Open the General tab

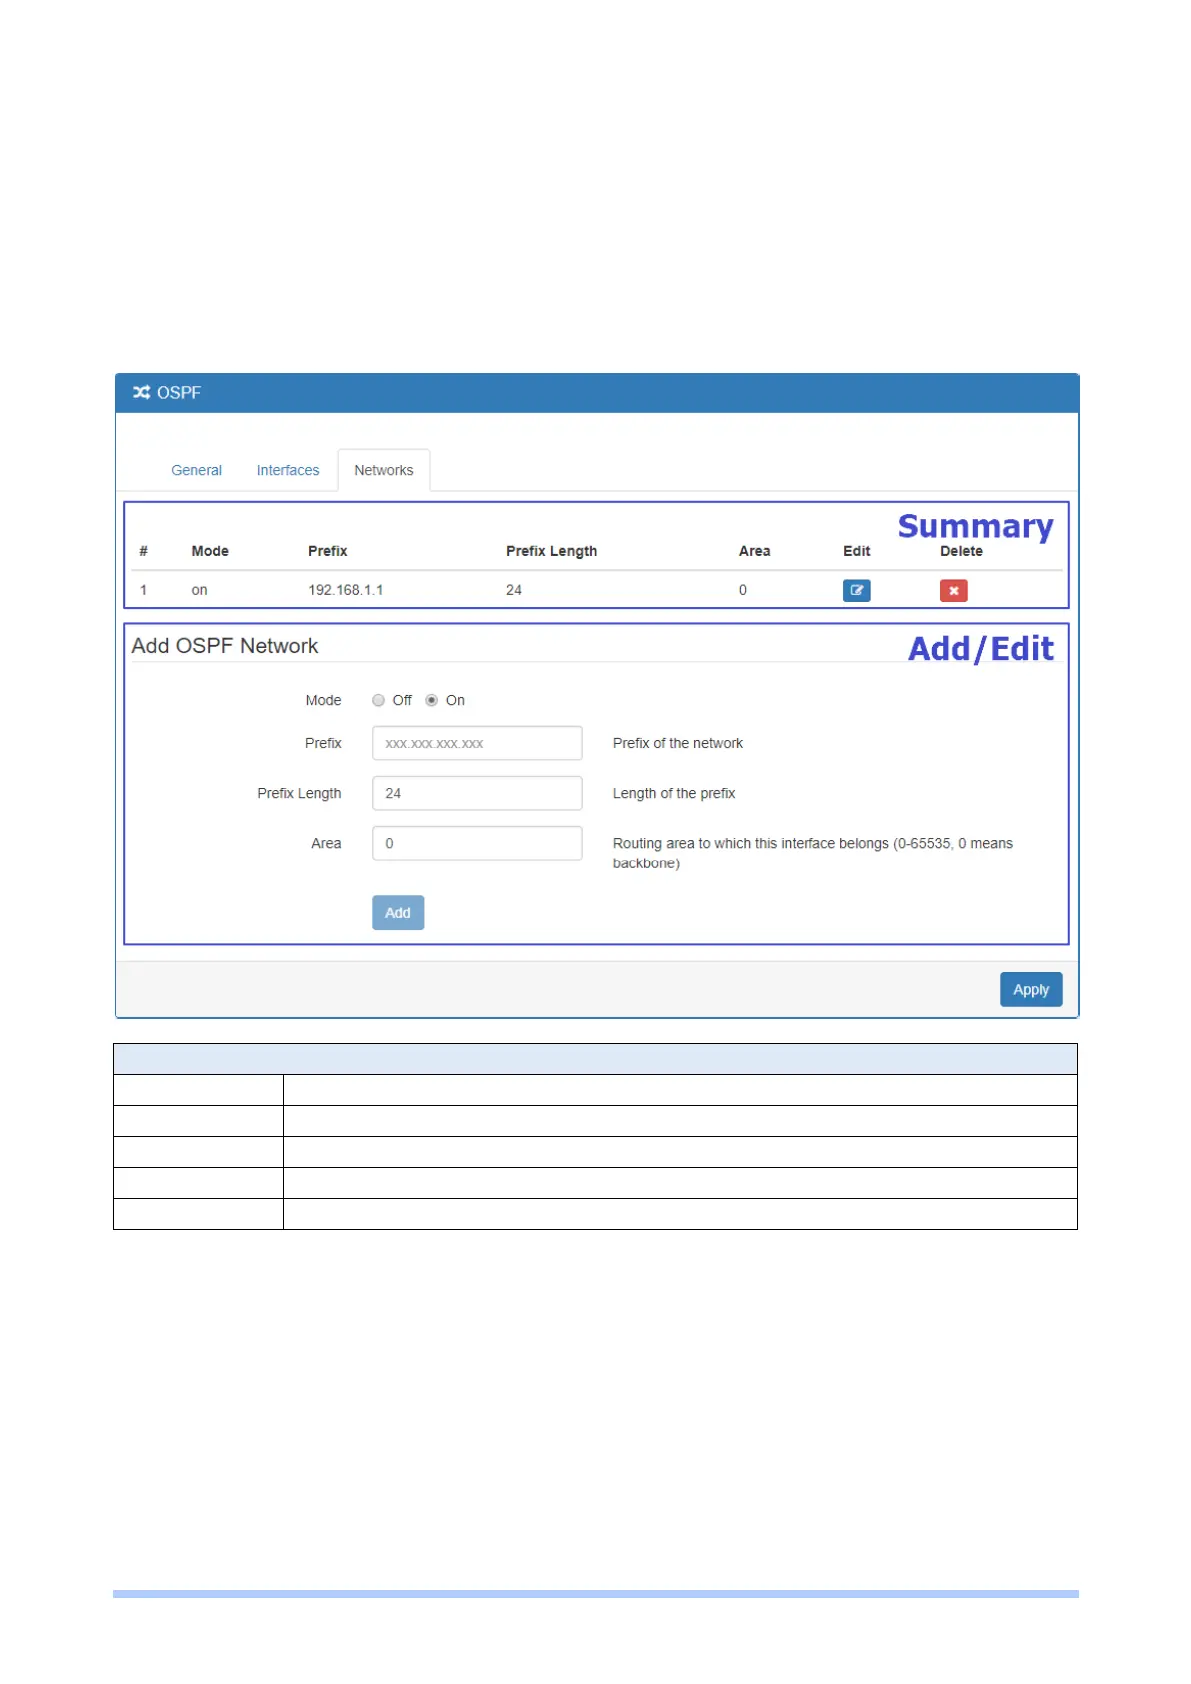pyautogui.click(x=196, y=470)
